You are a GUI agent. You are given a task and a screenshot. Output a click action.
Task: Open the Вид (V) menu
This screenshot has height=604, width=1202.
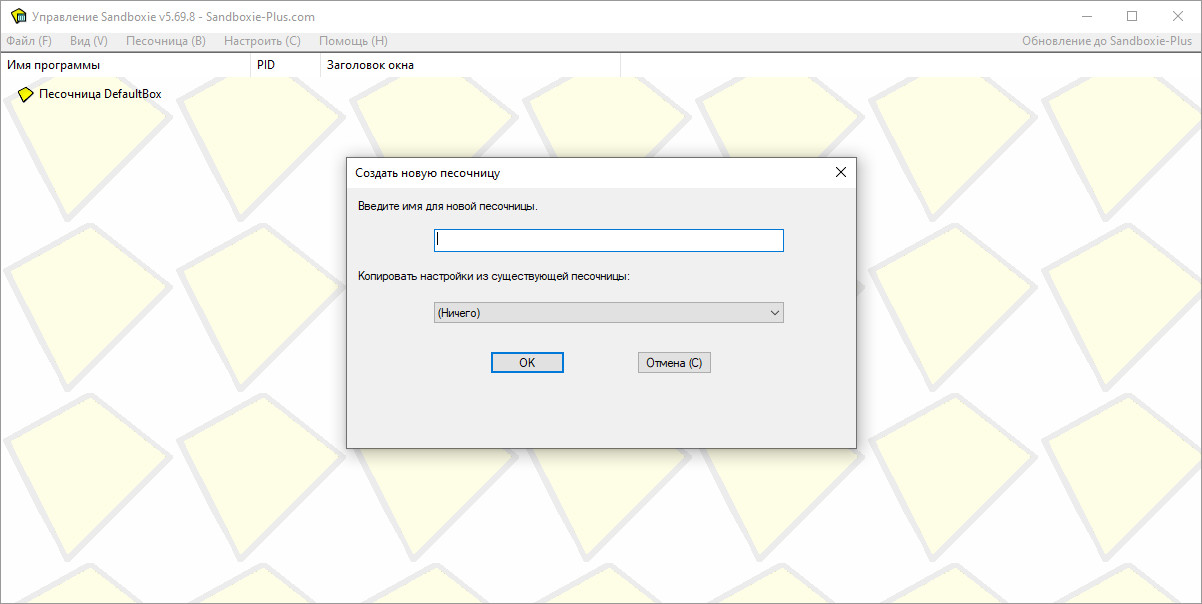pos(89,41)
